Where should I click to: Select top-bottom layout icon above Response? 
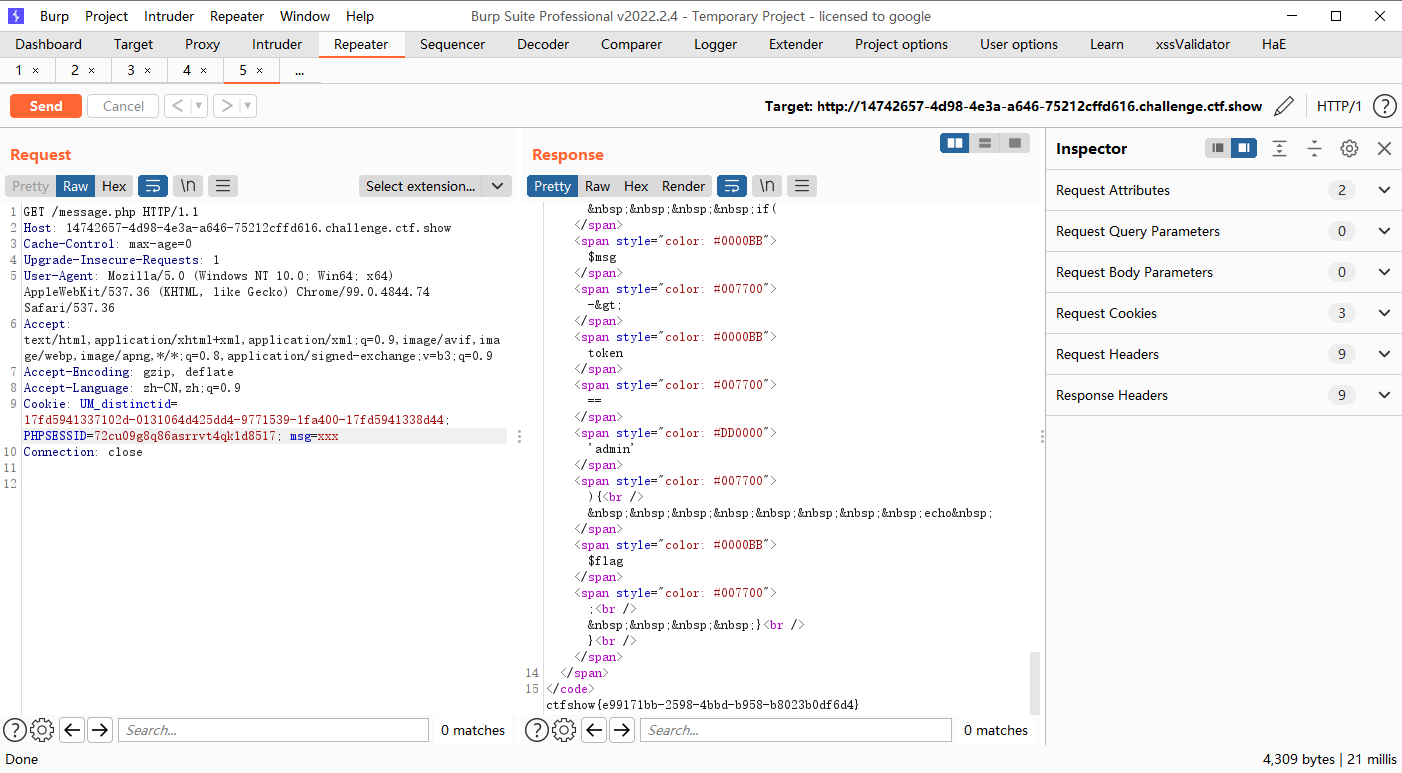point(985,144)
